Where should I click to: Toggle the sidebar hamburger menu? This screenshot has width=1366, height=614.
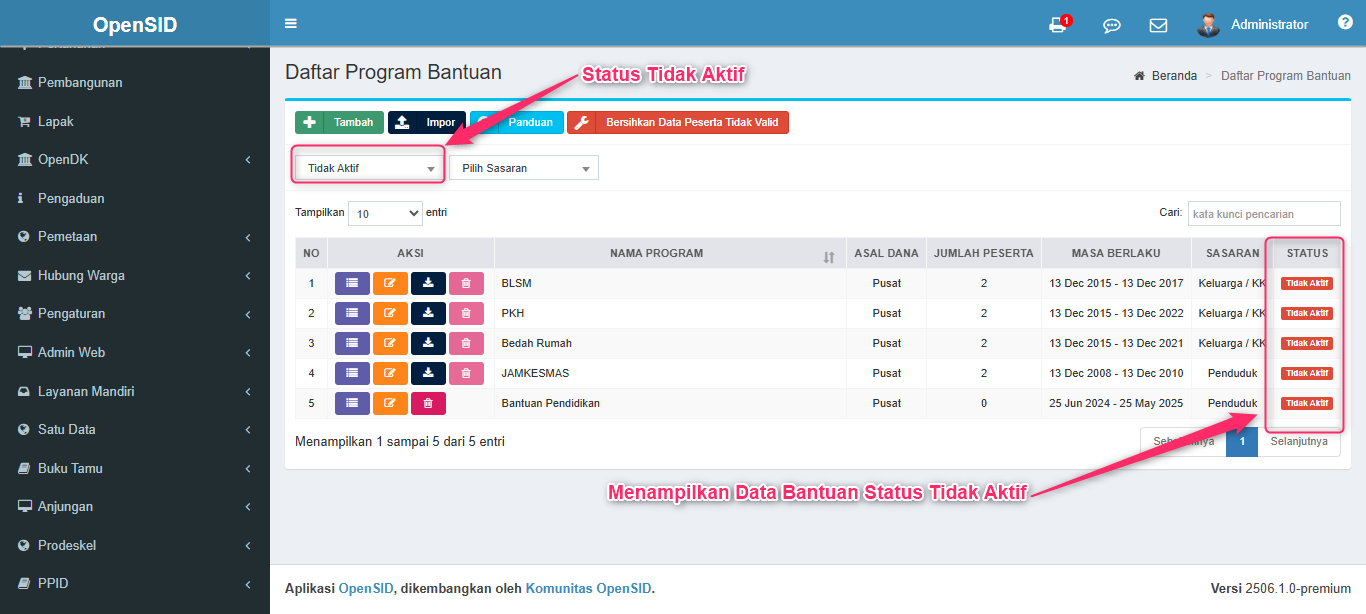(x=291, y=24)
